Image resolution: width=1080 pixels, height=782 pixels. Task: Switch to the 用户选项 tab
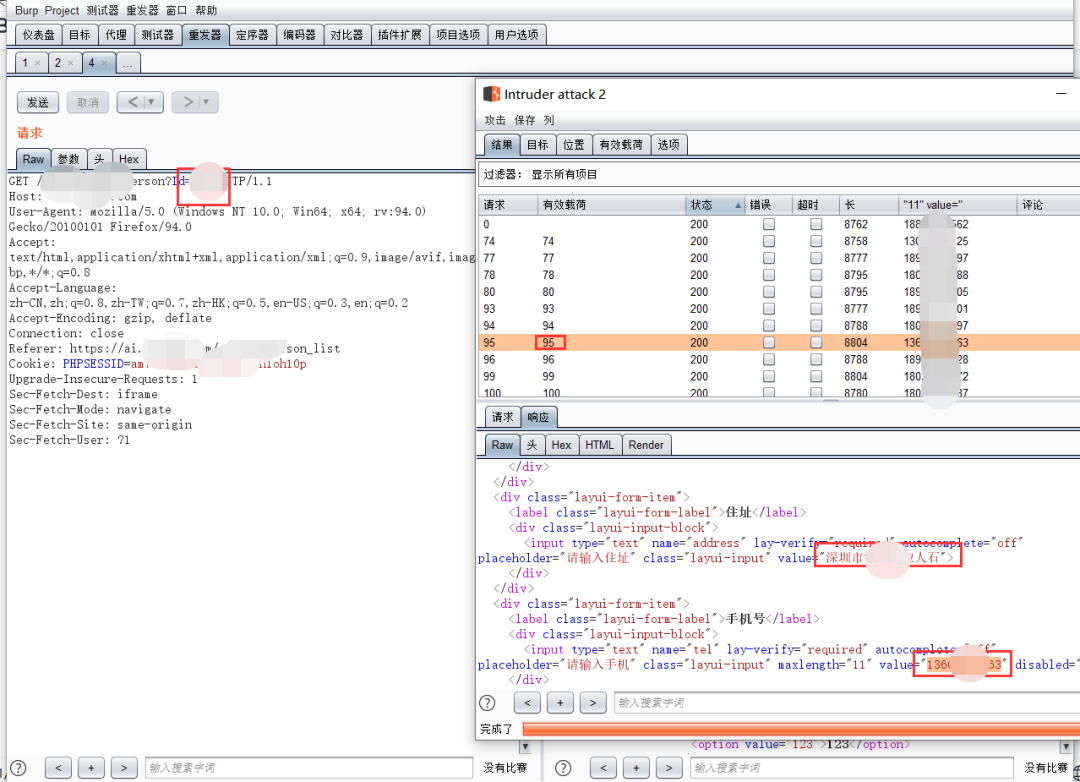517,34
